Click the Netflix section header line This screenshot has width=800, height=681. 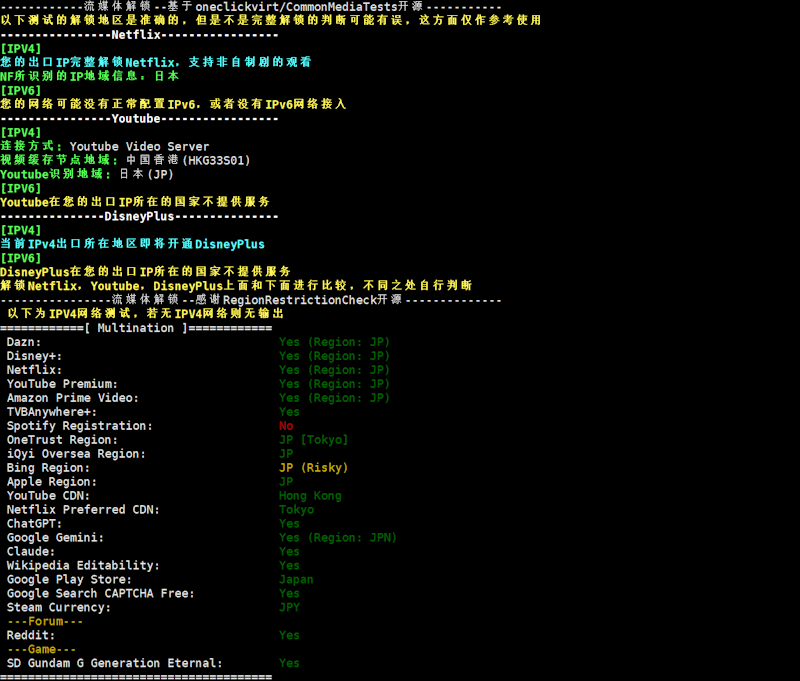[139, 34]
